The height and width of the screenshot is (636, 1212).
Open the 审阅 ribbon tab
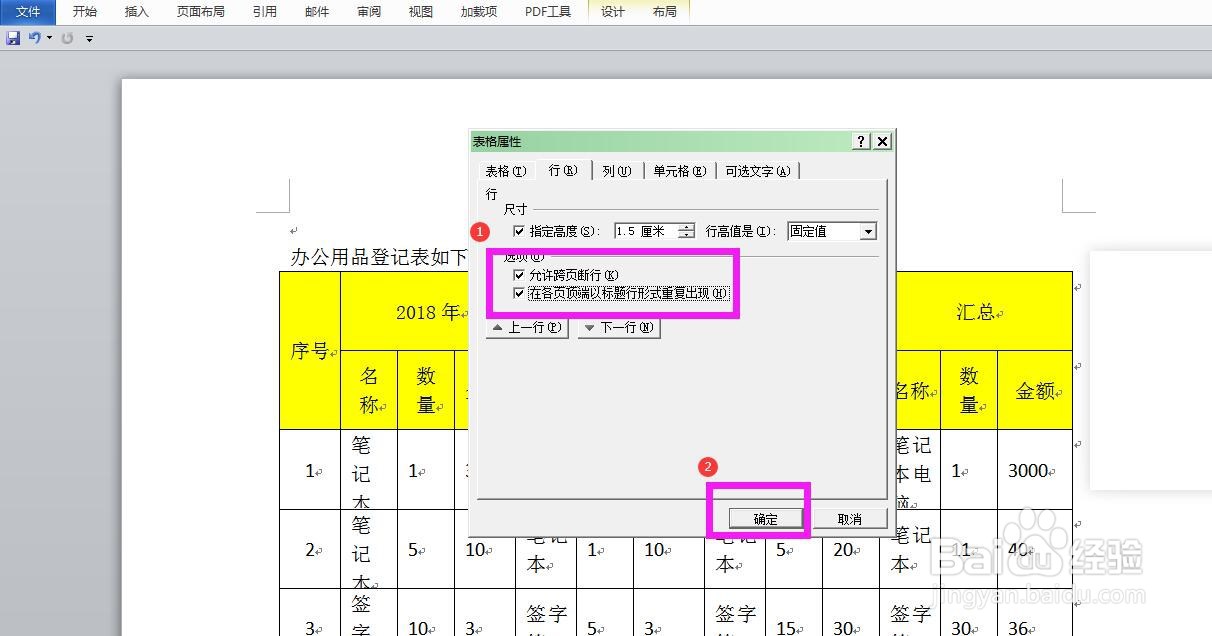coord(368,11)
